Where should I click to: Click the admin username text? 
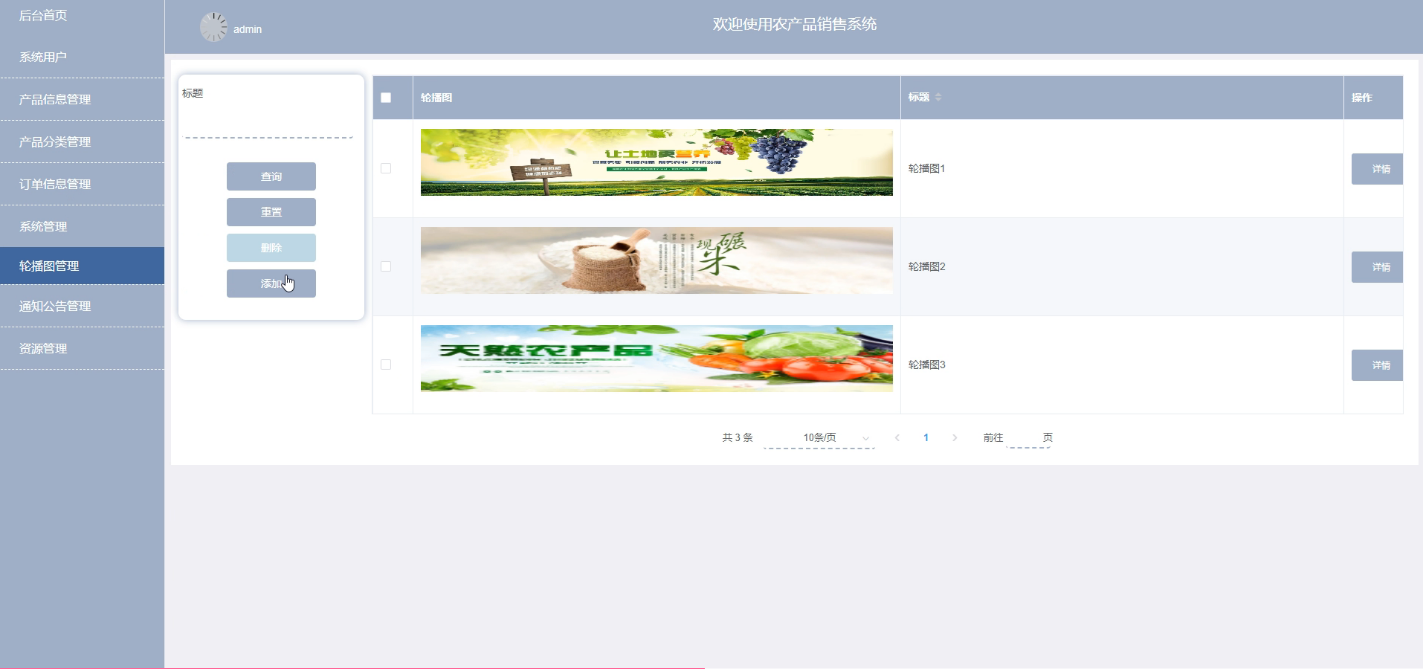pos(248,29)
